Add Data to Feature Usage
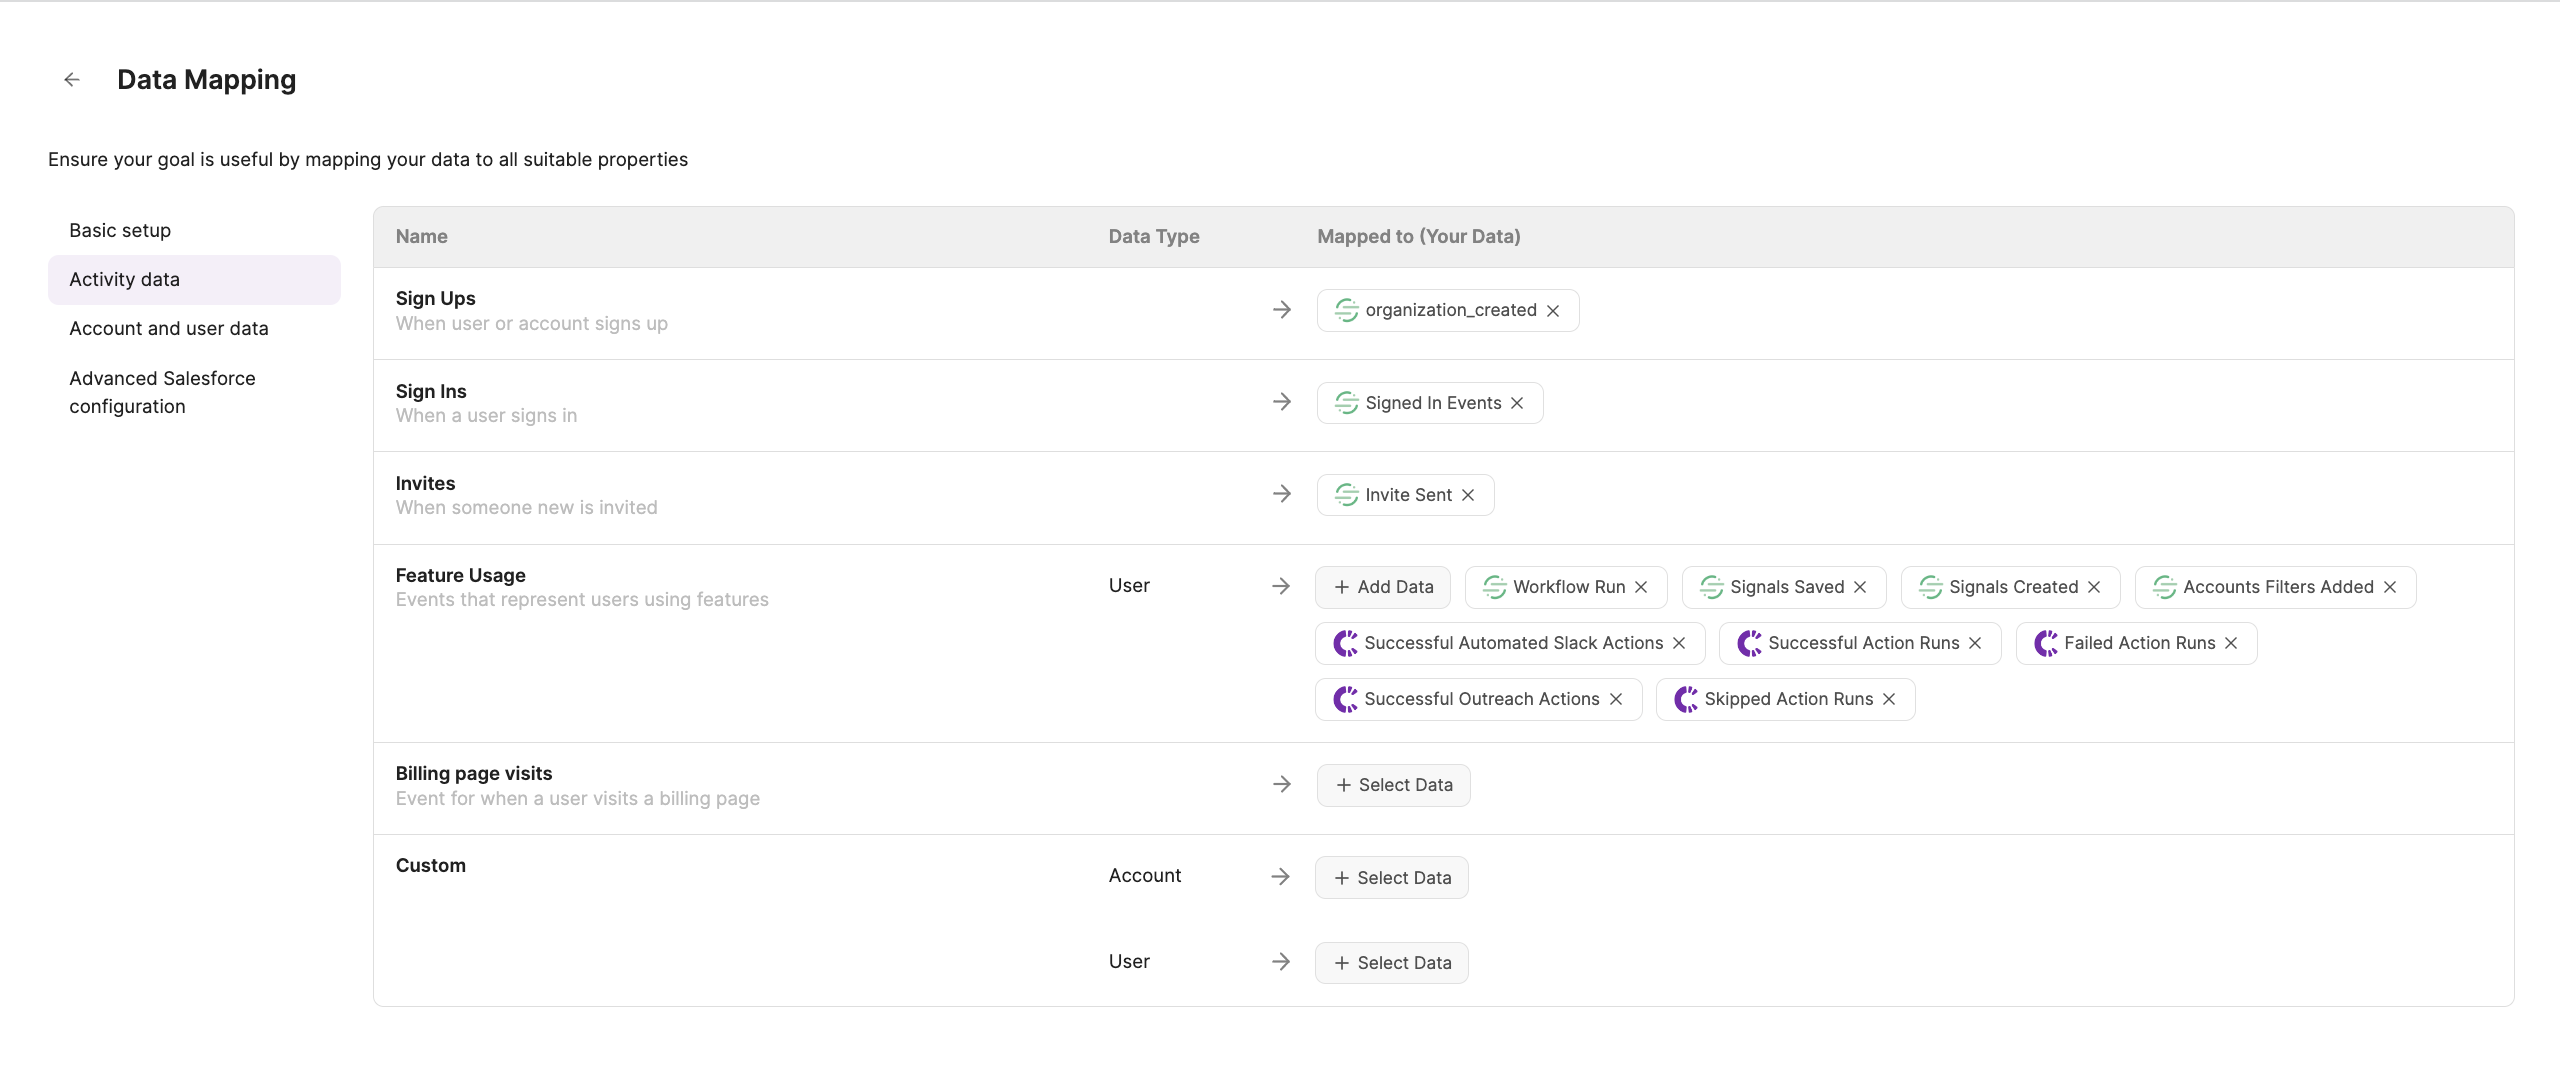Image resolution: width=2560 pixels, height=1086 pixels. click(1383, 587)
